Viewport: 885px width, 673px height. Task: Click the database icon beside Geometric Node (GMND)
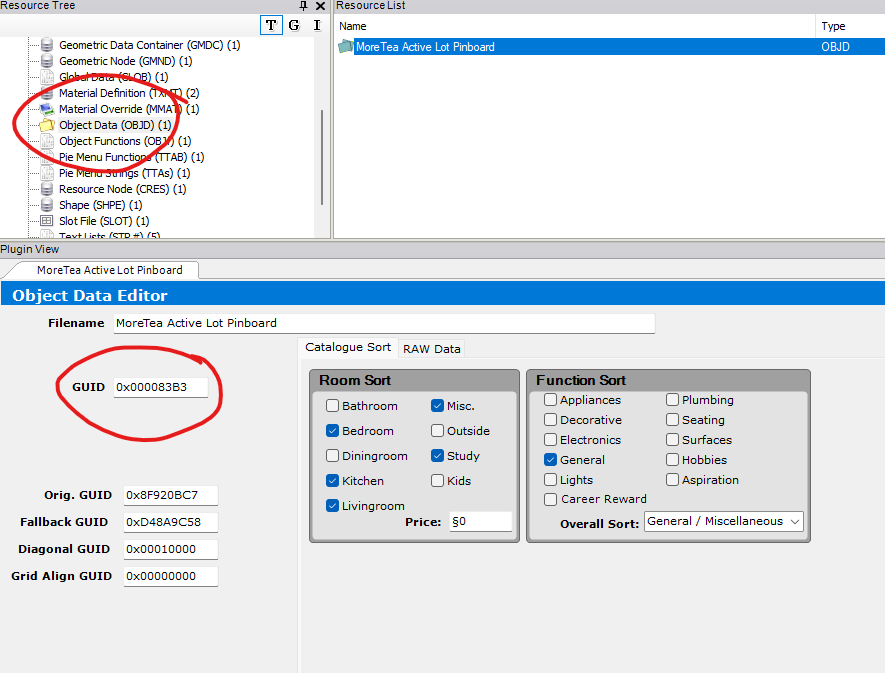tap(46, 61)
